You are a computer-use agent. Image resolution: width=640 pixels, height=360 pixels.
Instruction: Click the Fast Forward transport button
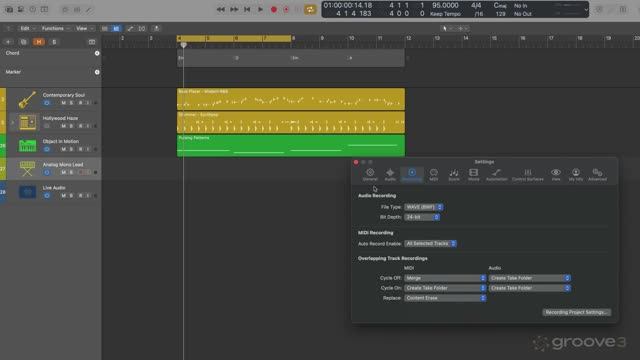pyautogui.click(x=234, y=9)
